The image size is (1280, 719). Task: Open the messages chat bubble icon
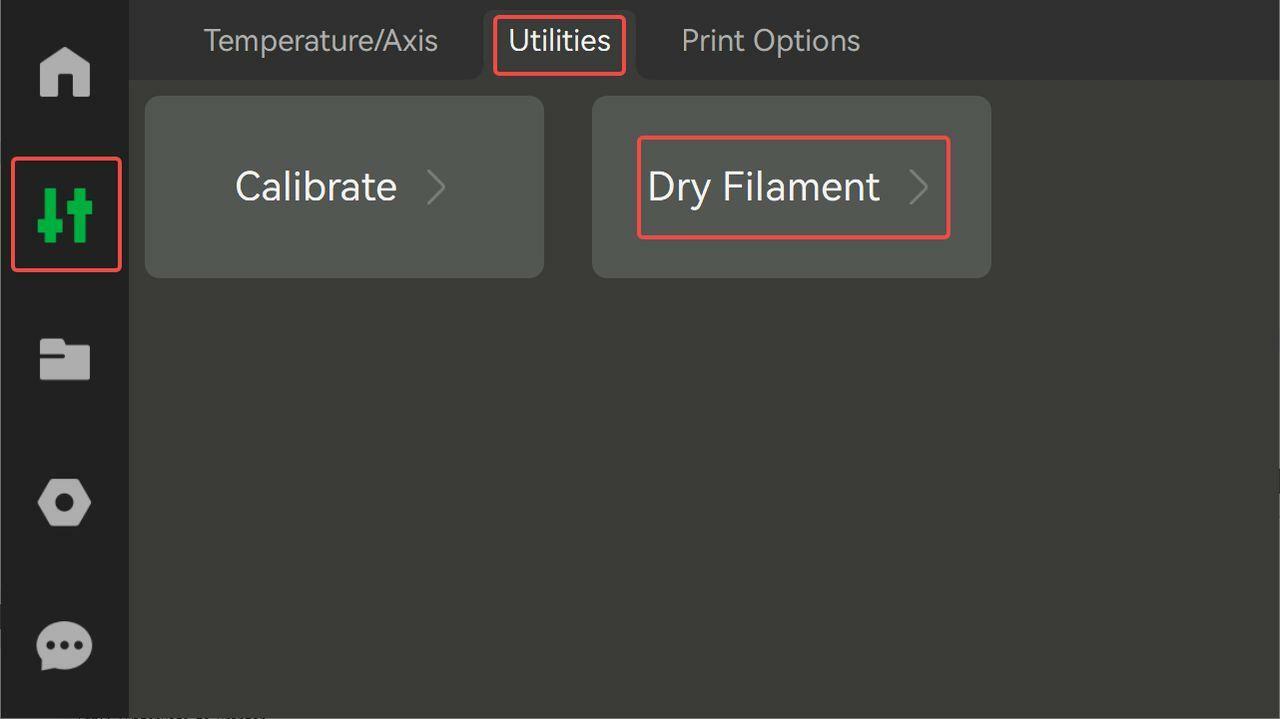click(65, 646)
